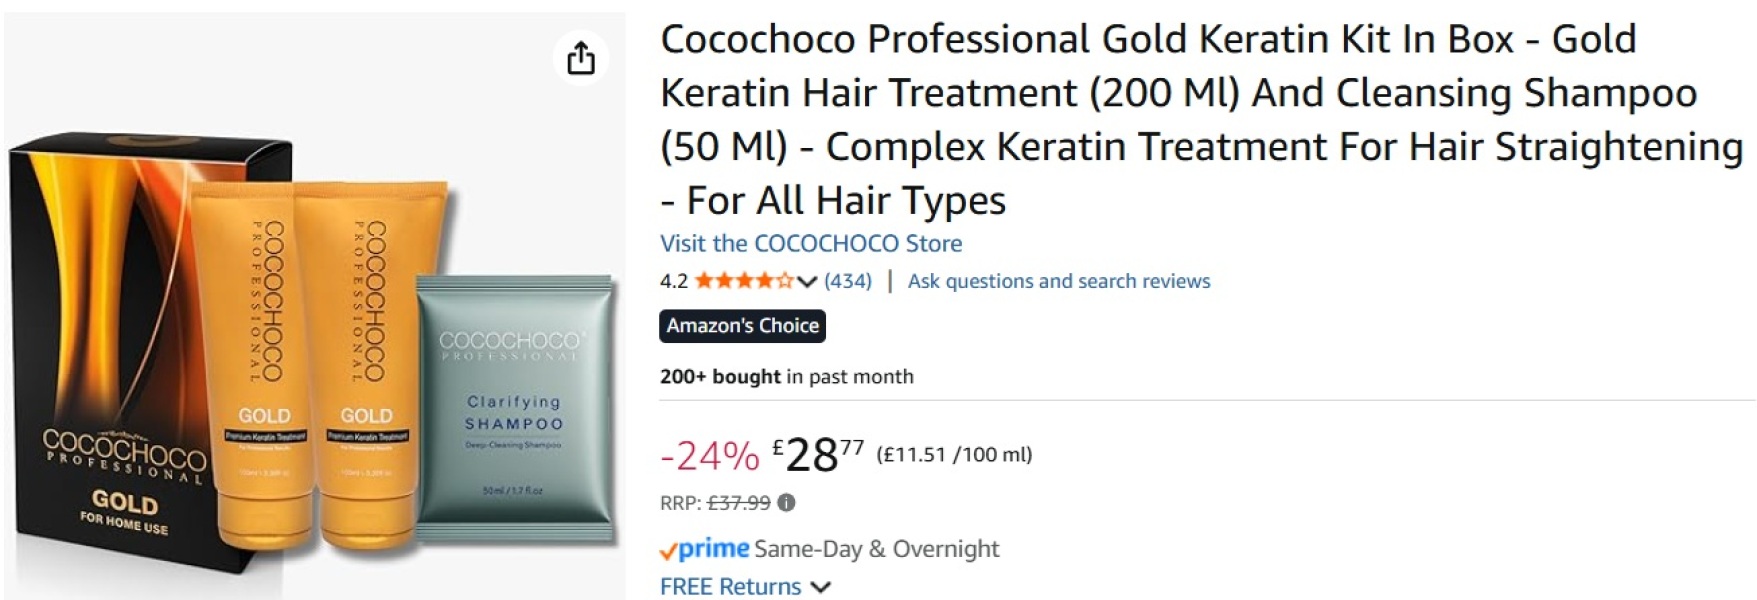The height and width of the screenshot is (600, 1757).
Task: Click the share icon
Action: (x=581, y=59)
